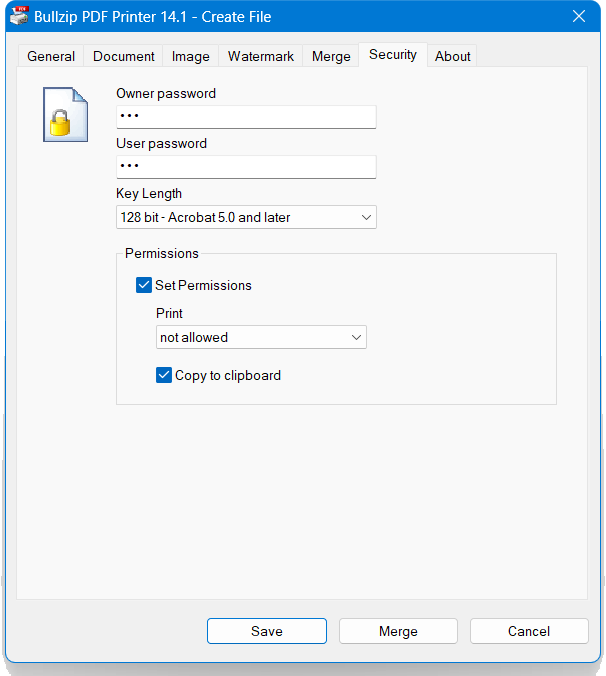Image resolution: width=606 pixels, height=676 pixels.
Task: Close the Create File dialog window
Action: coord(579,16)
